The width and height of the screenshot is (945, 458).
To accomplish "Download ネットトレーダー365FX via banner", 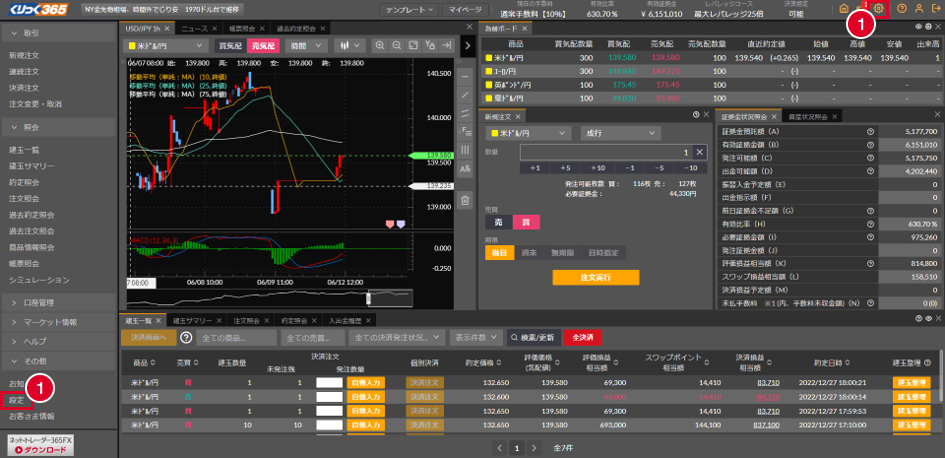I will [x=40, y=445].
